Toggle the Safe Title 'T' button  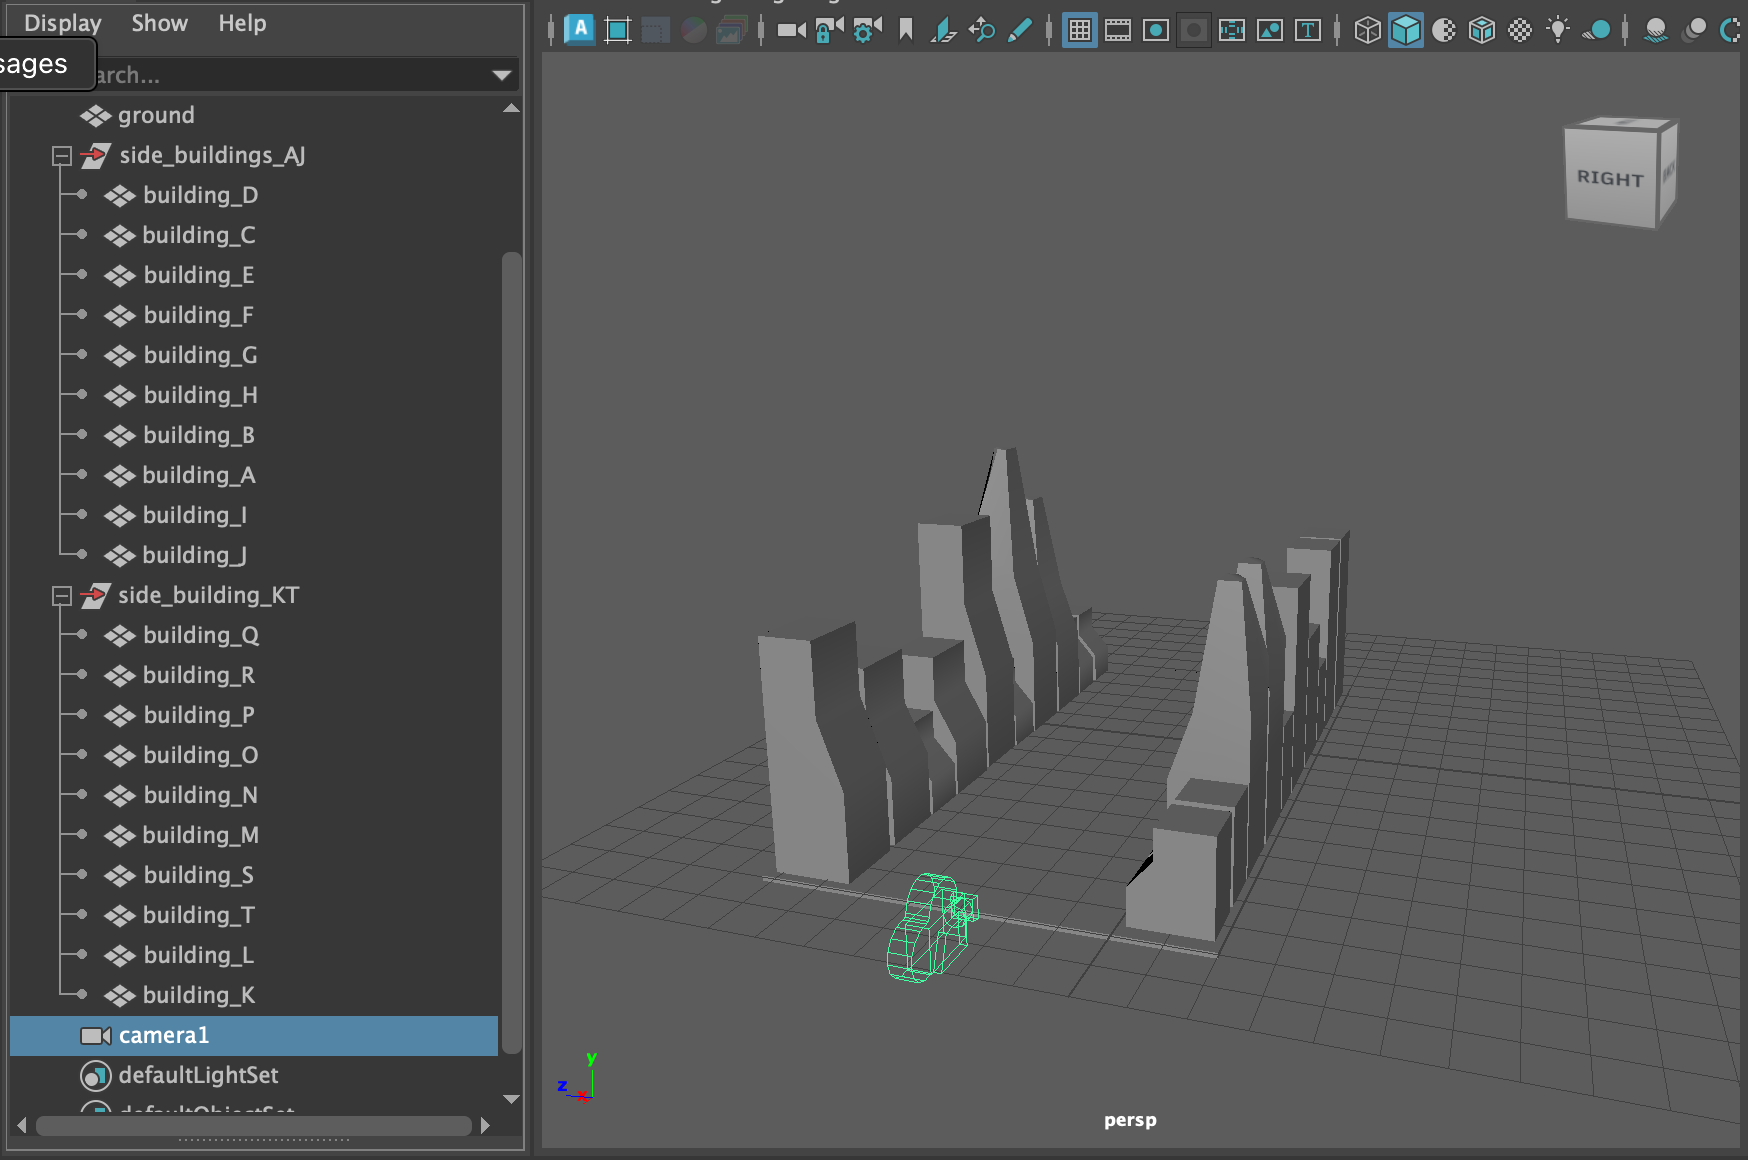click(1308, 30)
